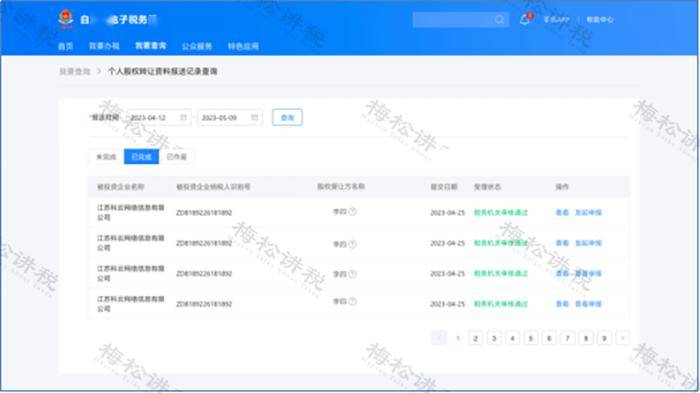This screenshot has height=393, width=700.
Task: Go to page 7 in pagination
Action: coord(567,338)
